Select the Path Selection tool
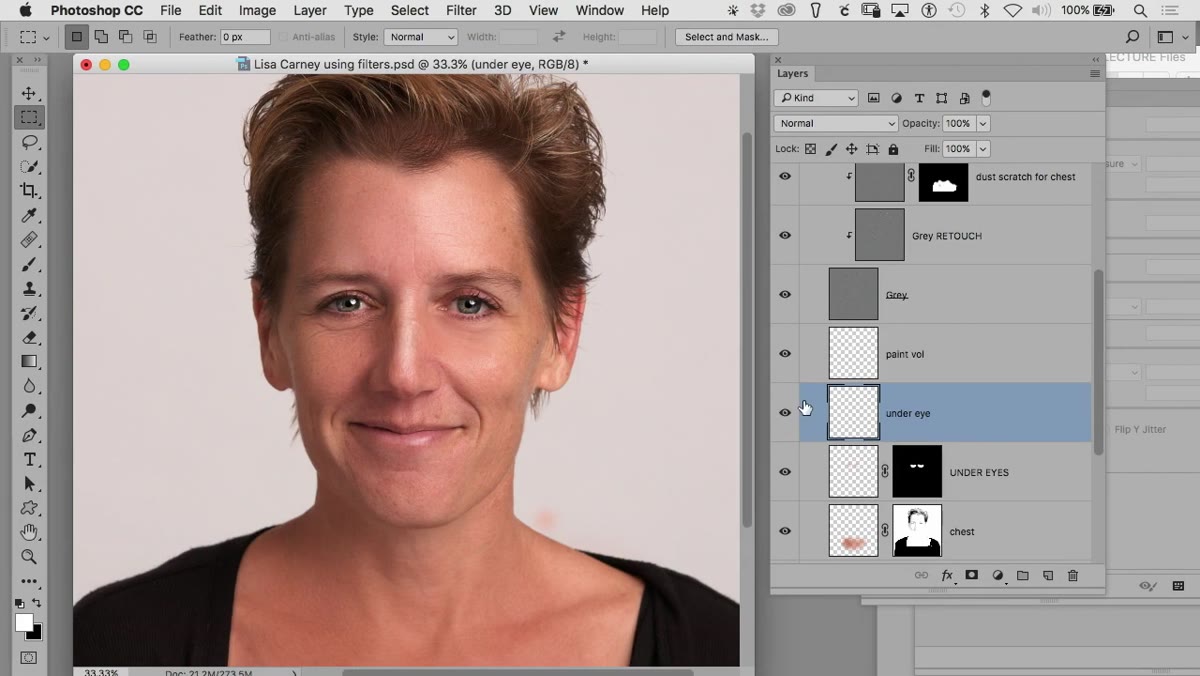The height and width of the screenshot is (676, 1200). [29, 484]
